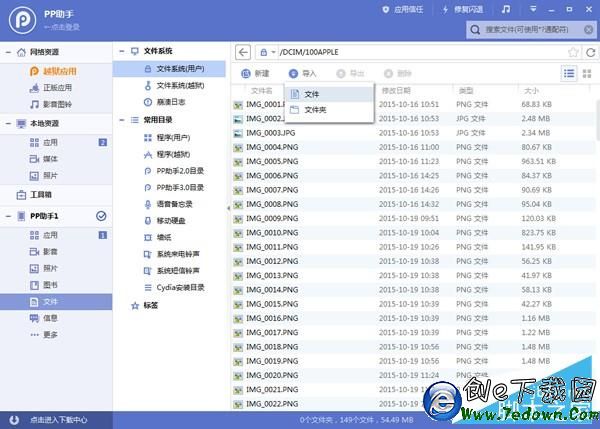600x429 pixels.
Task: Open PP助手2.0目录 folder
Action: (x=174, y=171)
